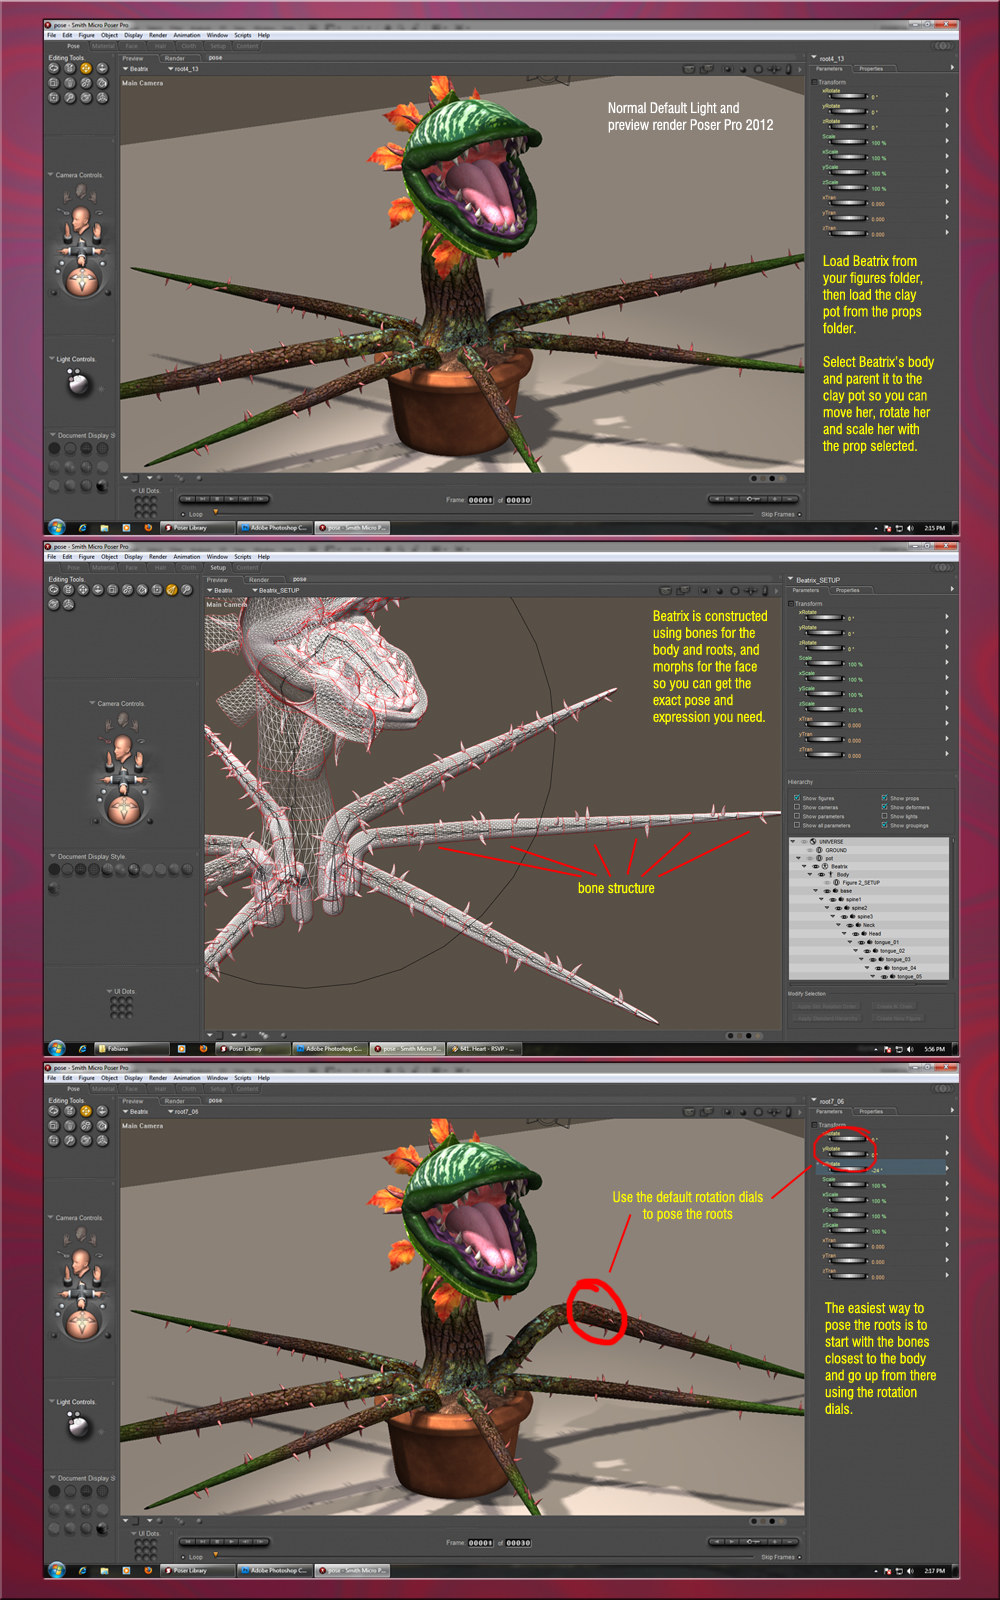Viewport: 1000px width, 1600px height.
Task: Enable the Show lights checkbox
Action: click(884, 816)
